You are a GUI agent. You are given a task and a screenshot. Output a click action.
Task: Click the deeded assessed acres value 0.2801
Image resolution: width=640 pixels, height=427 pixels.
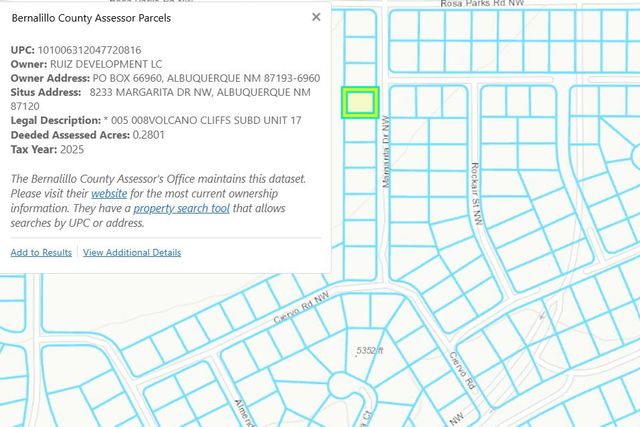(x=149, y=135)
